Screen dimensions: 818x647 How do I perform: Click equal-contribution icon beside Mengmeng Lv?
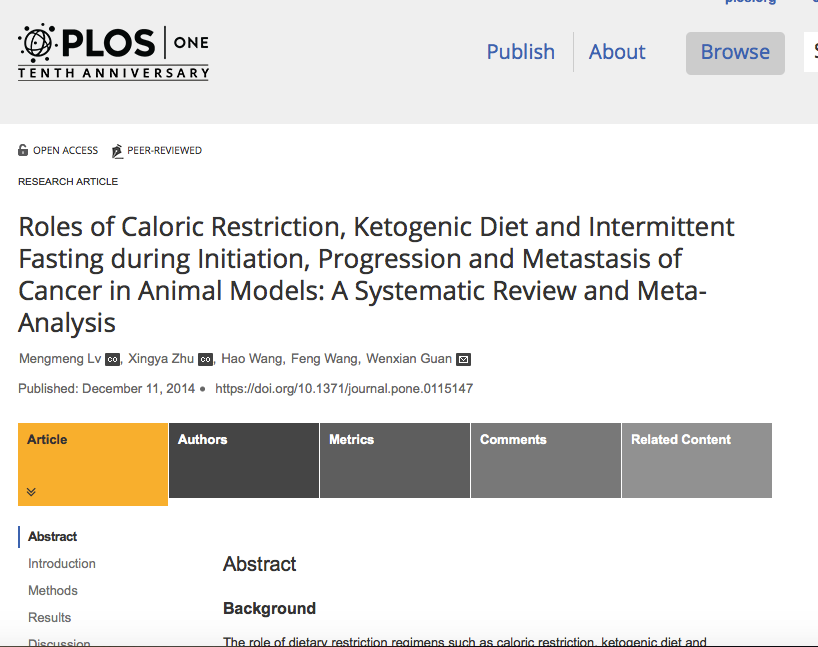(113, 359)
